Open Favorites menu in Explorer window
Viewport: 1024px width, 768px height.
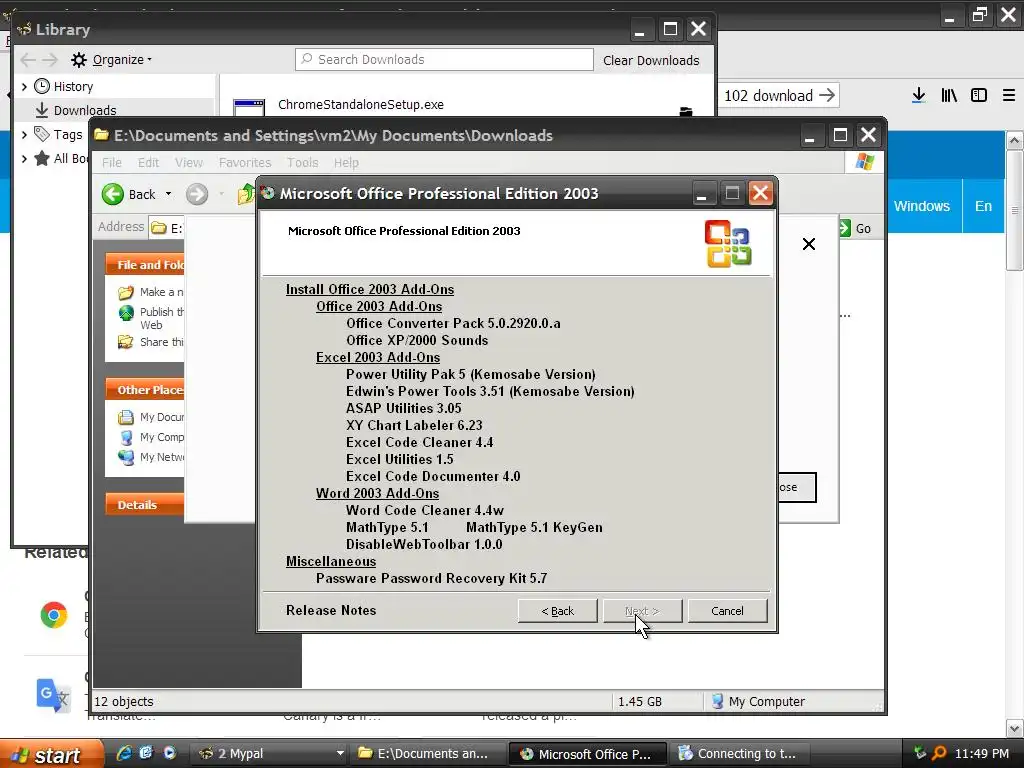(245, 163)
